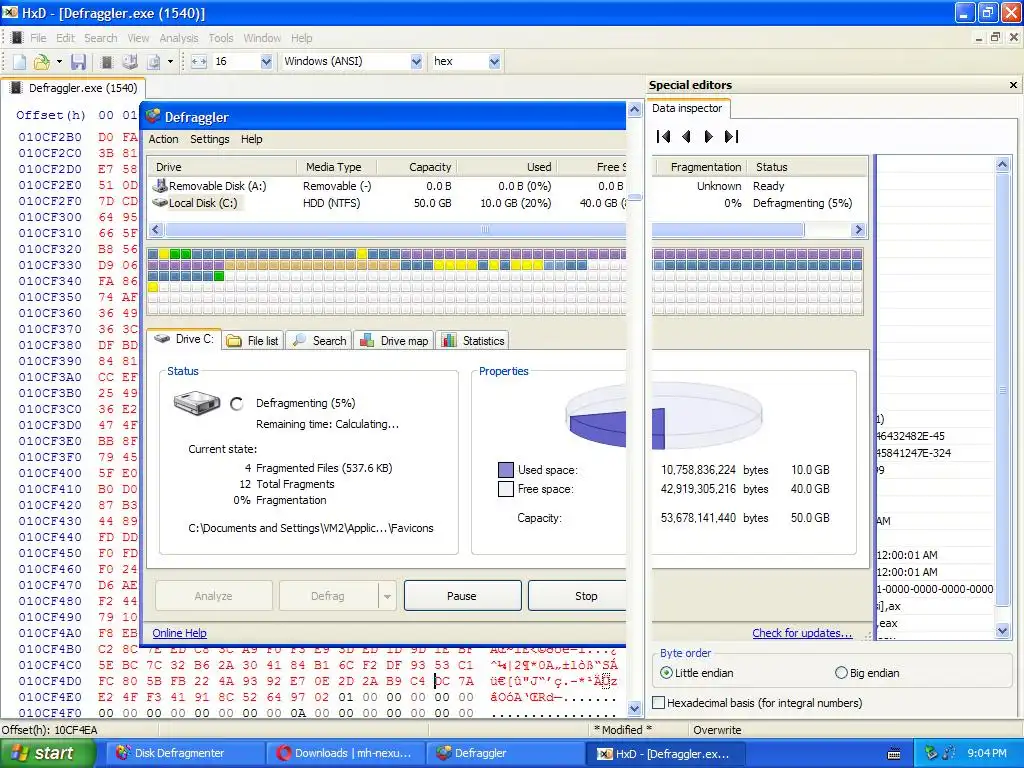Click the HxD document icon beside File menu
Viewport: 1024px width, 768px height.
17,38
